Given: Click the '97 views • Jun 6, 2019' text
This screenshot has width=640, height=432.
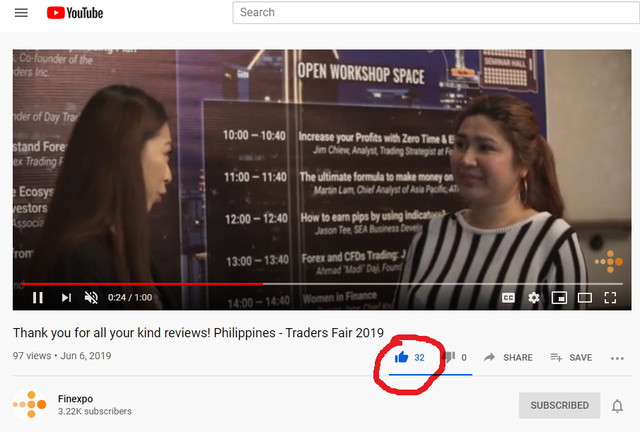Looking at the screenshot, I should click(62, 356).
